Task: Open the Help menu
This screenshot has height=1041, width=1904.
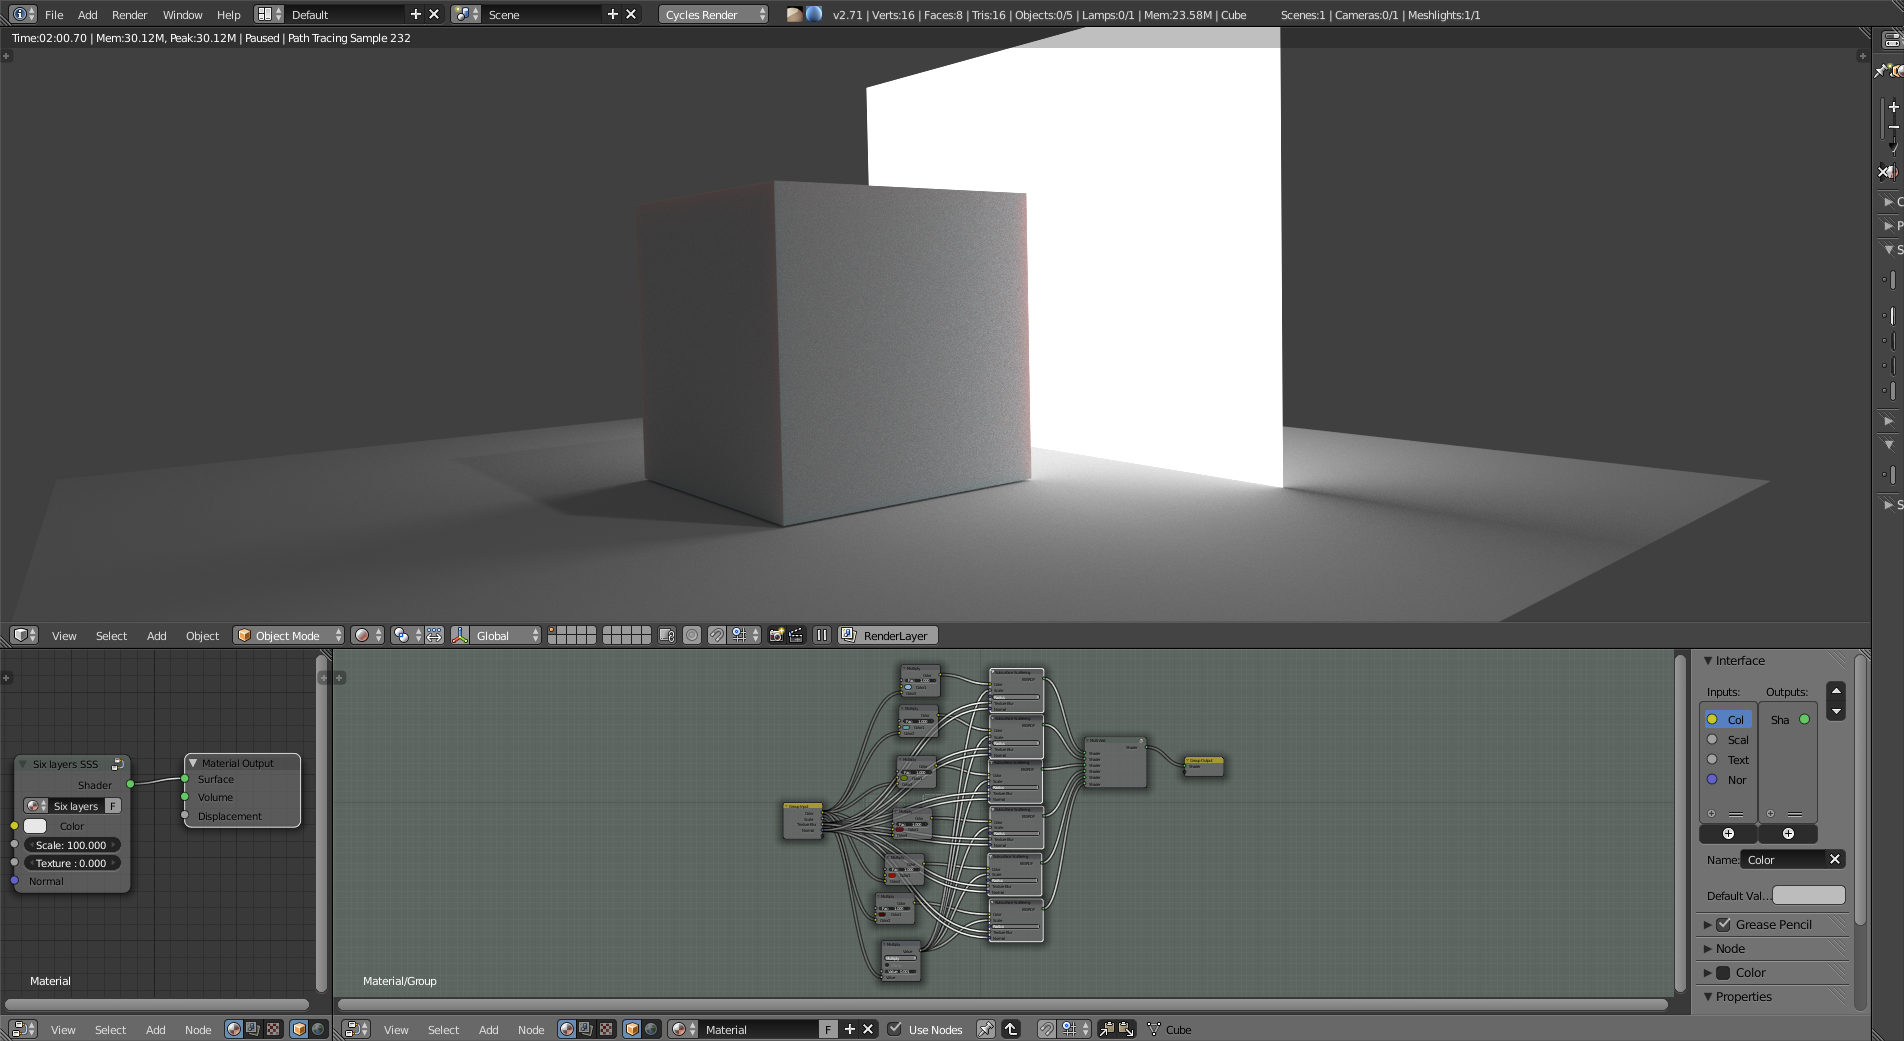Action: (229, 14)
